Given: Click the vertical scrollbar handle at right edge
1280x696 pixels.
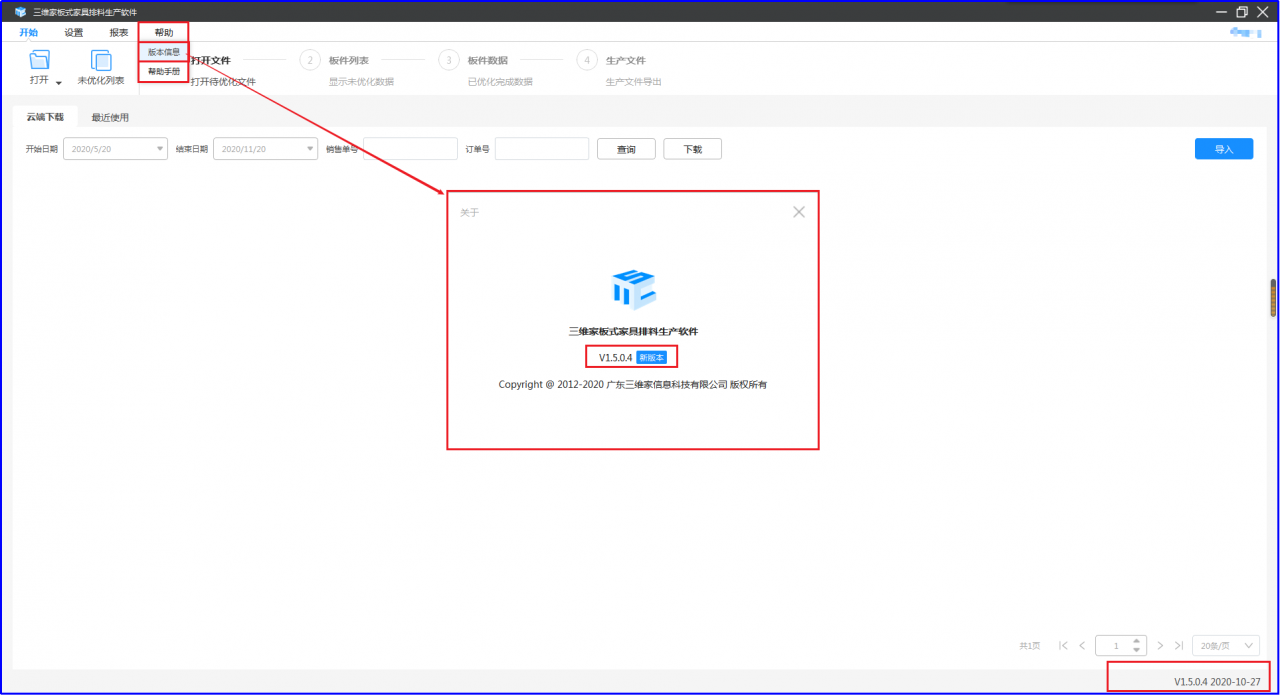Looking at the screenshot, I should 1273,298.
